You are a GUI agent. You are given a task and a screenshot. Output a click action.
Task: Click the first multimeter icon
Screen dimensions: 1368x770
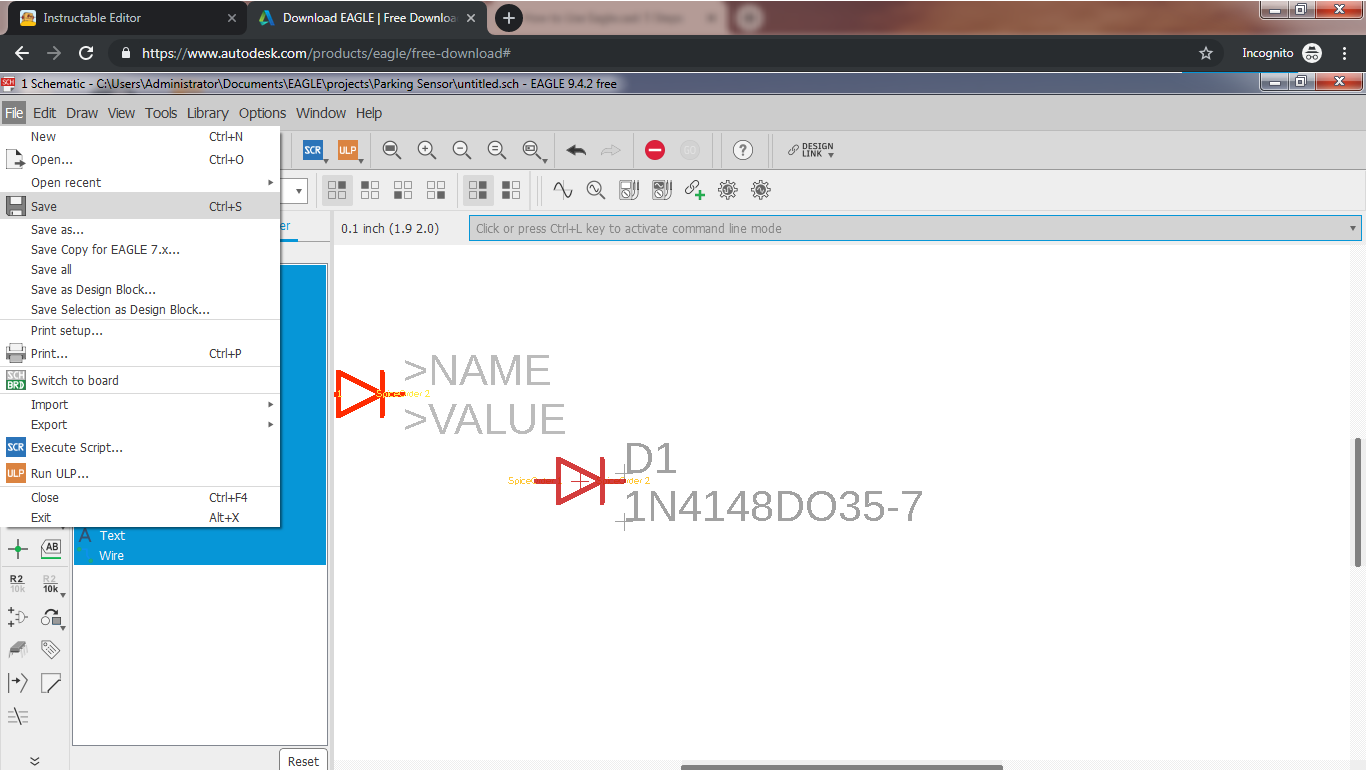629,189
